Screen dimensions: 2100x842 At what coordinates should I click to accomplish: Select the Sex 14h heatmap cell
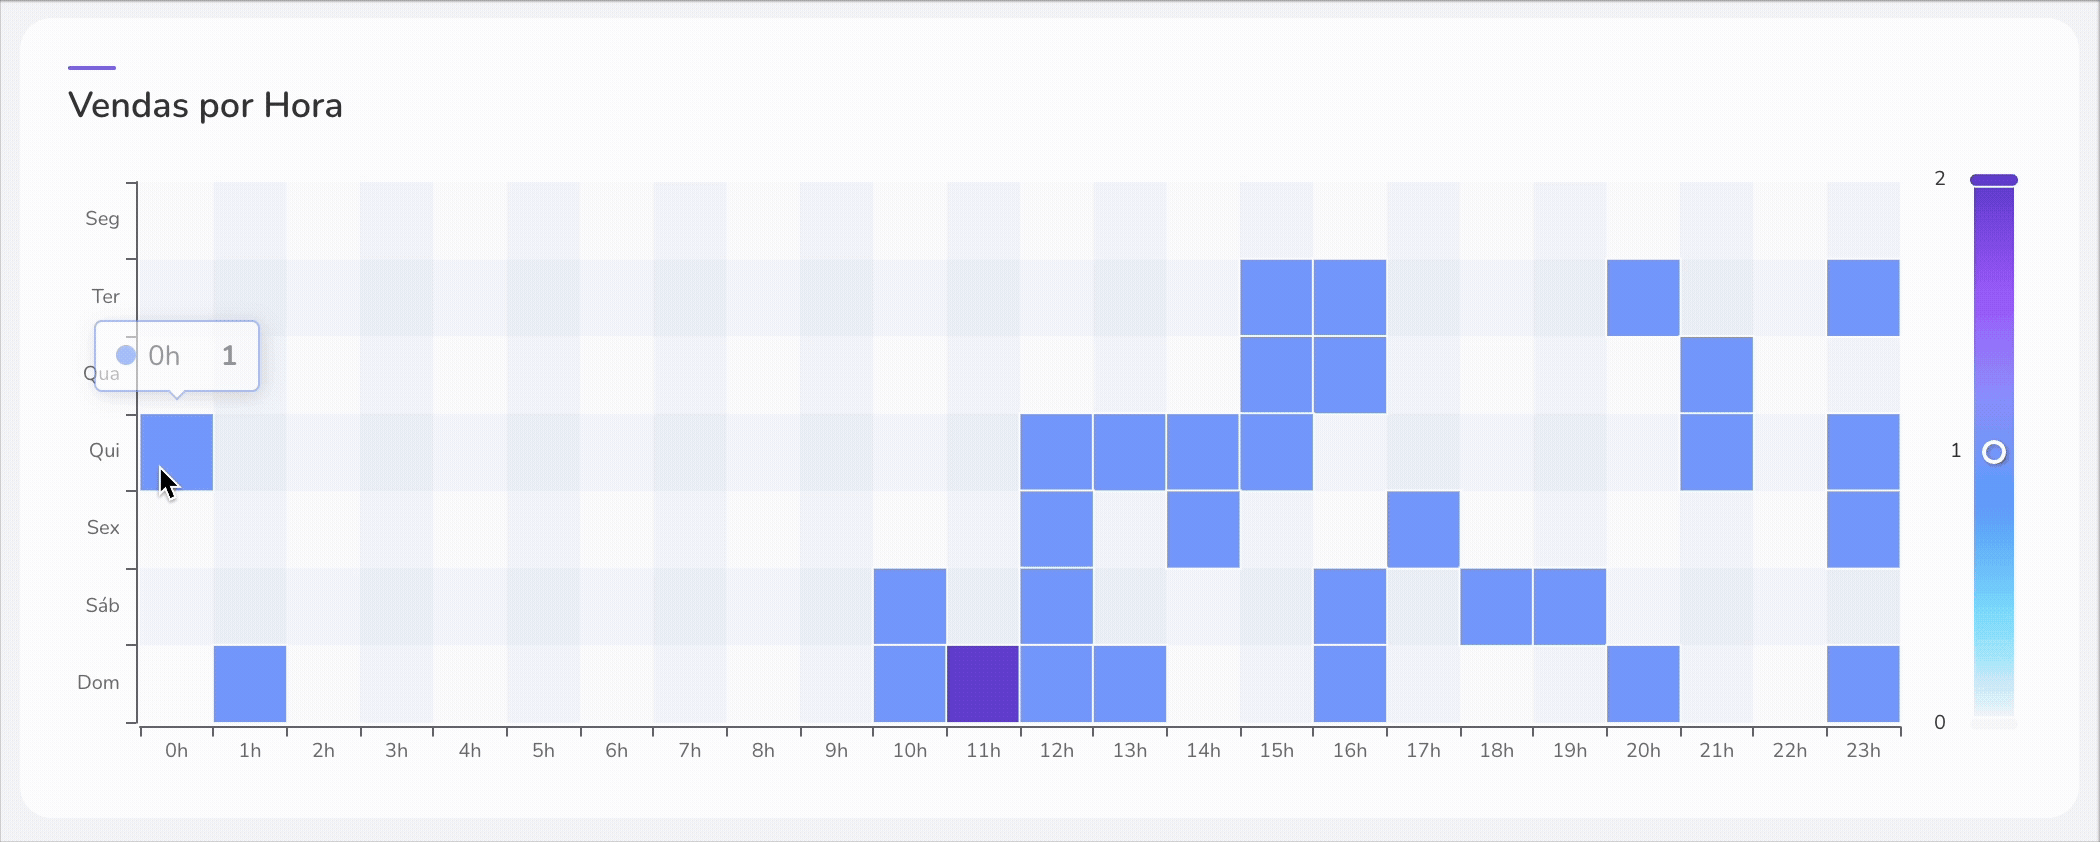1203,529
